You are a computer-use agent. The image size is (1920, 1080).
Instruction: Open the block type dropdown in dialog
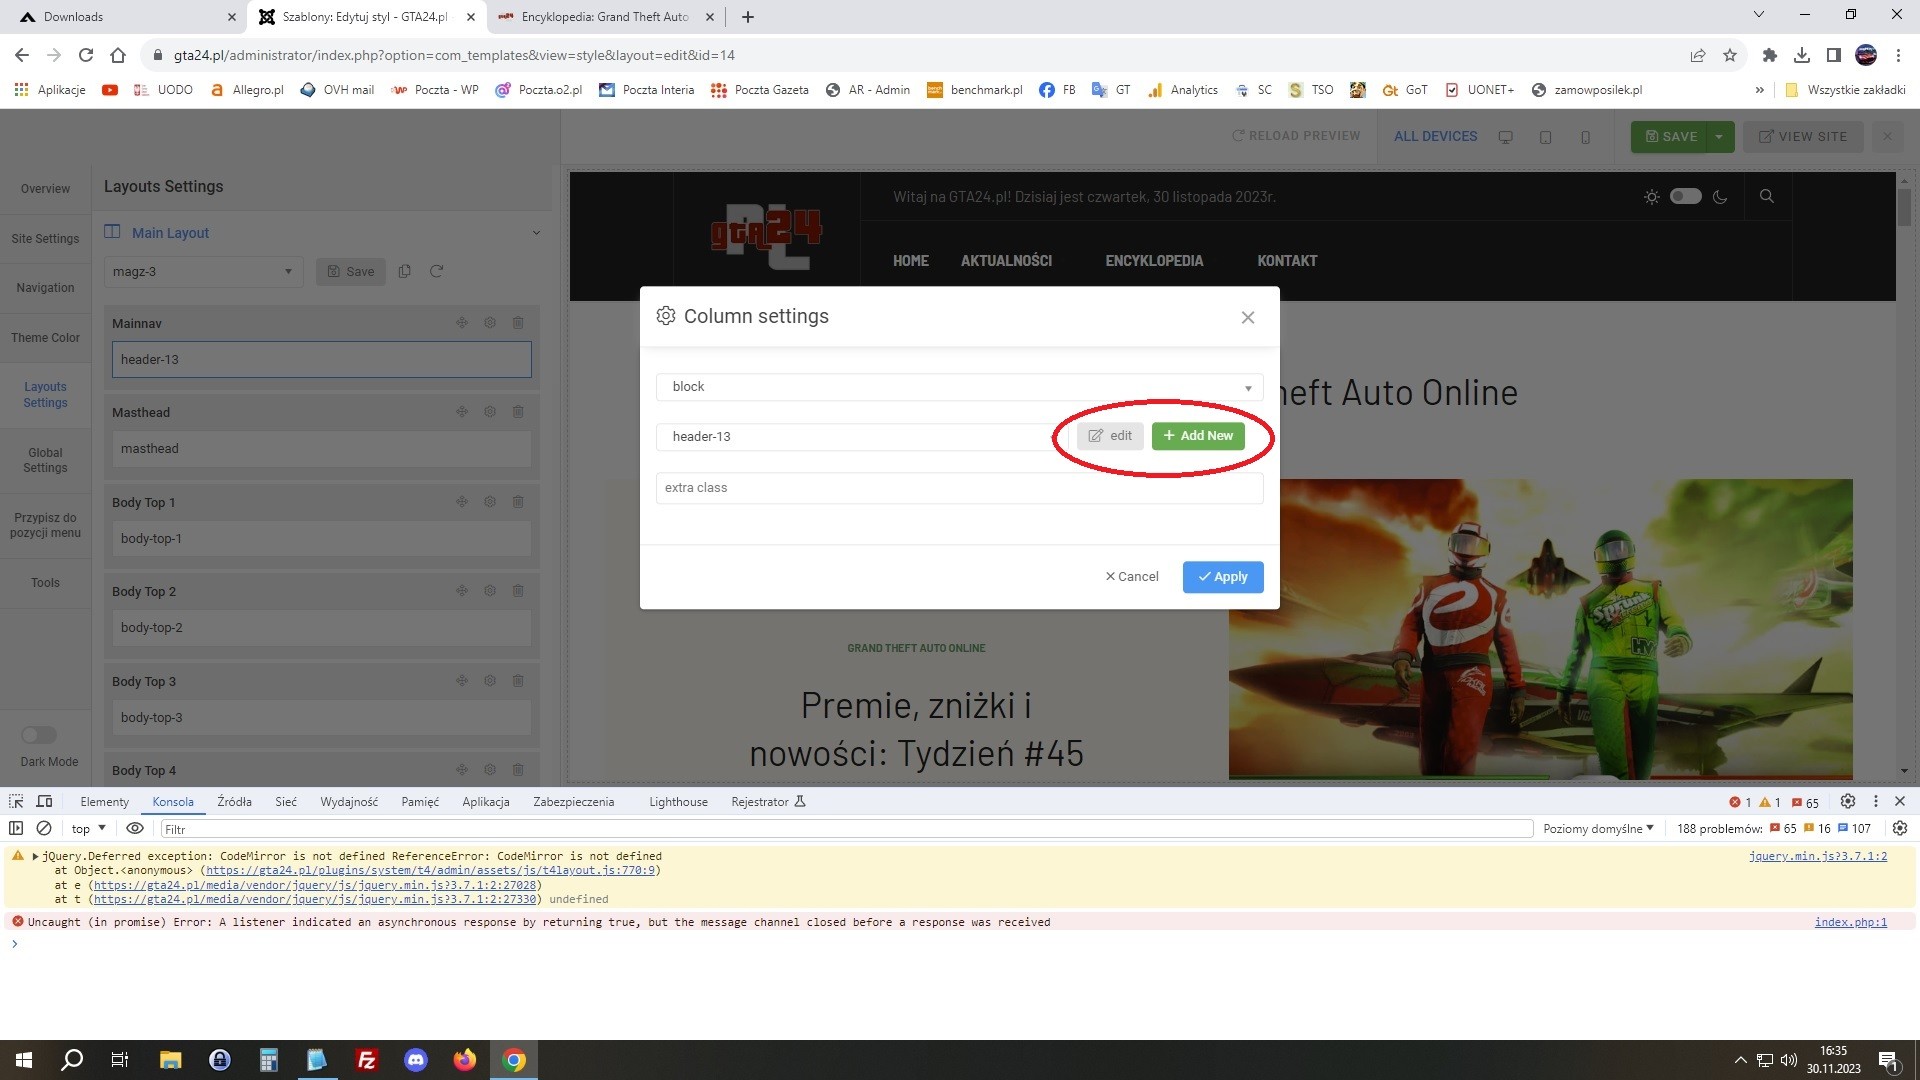959,387
